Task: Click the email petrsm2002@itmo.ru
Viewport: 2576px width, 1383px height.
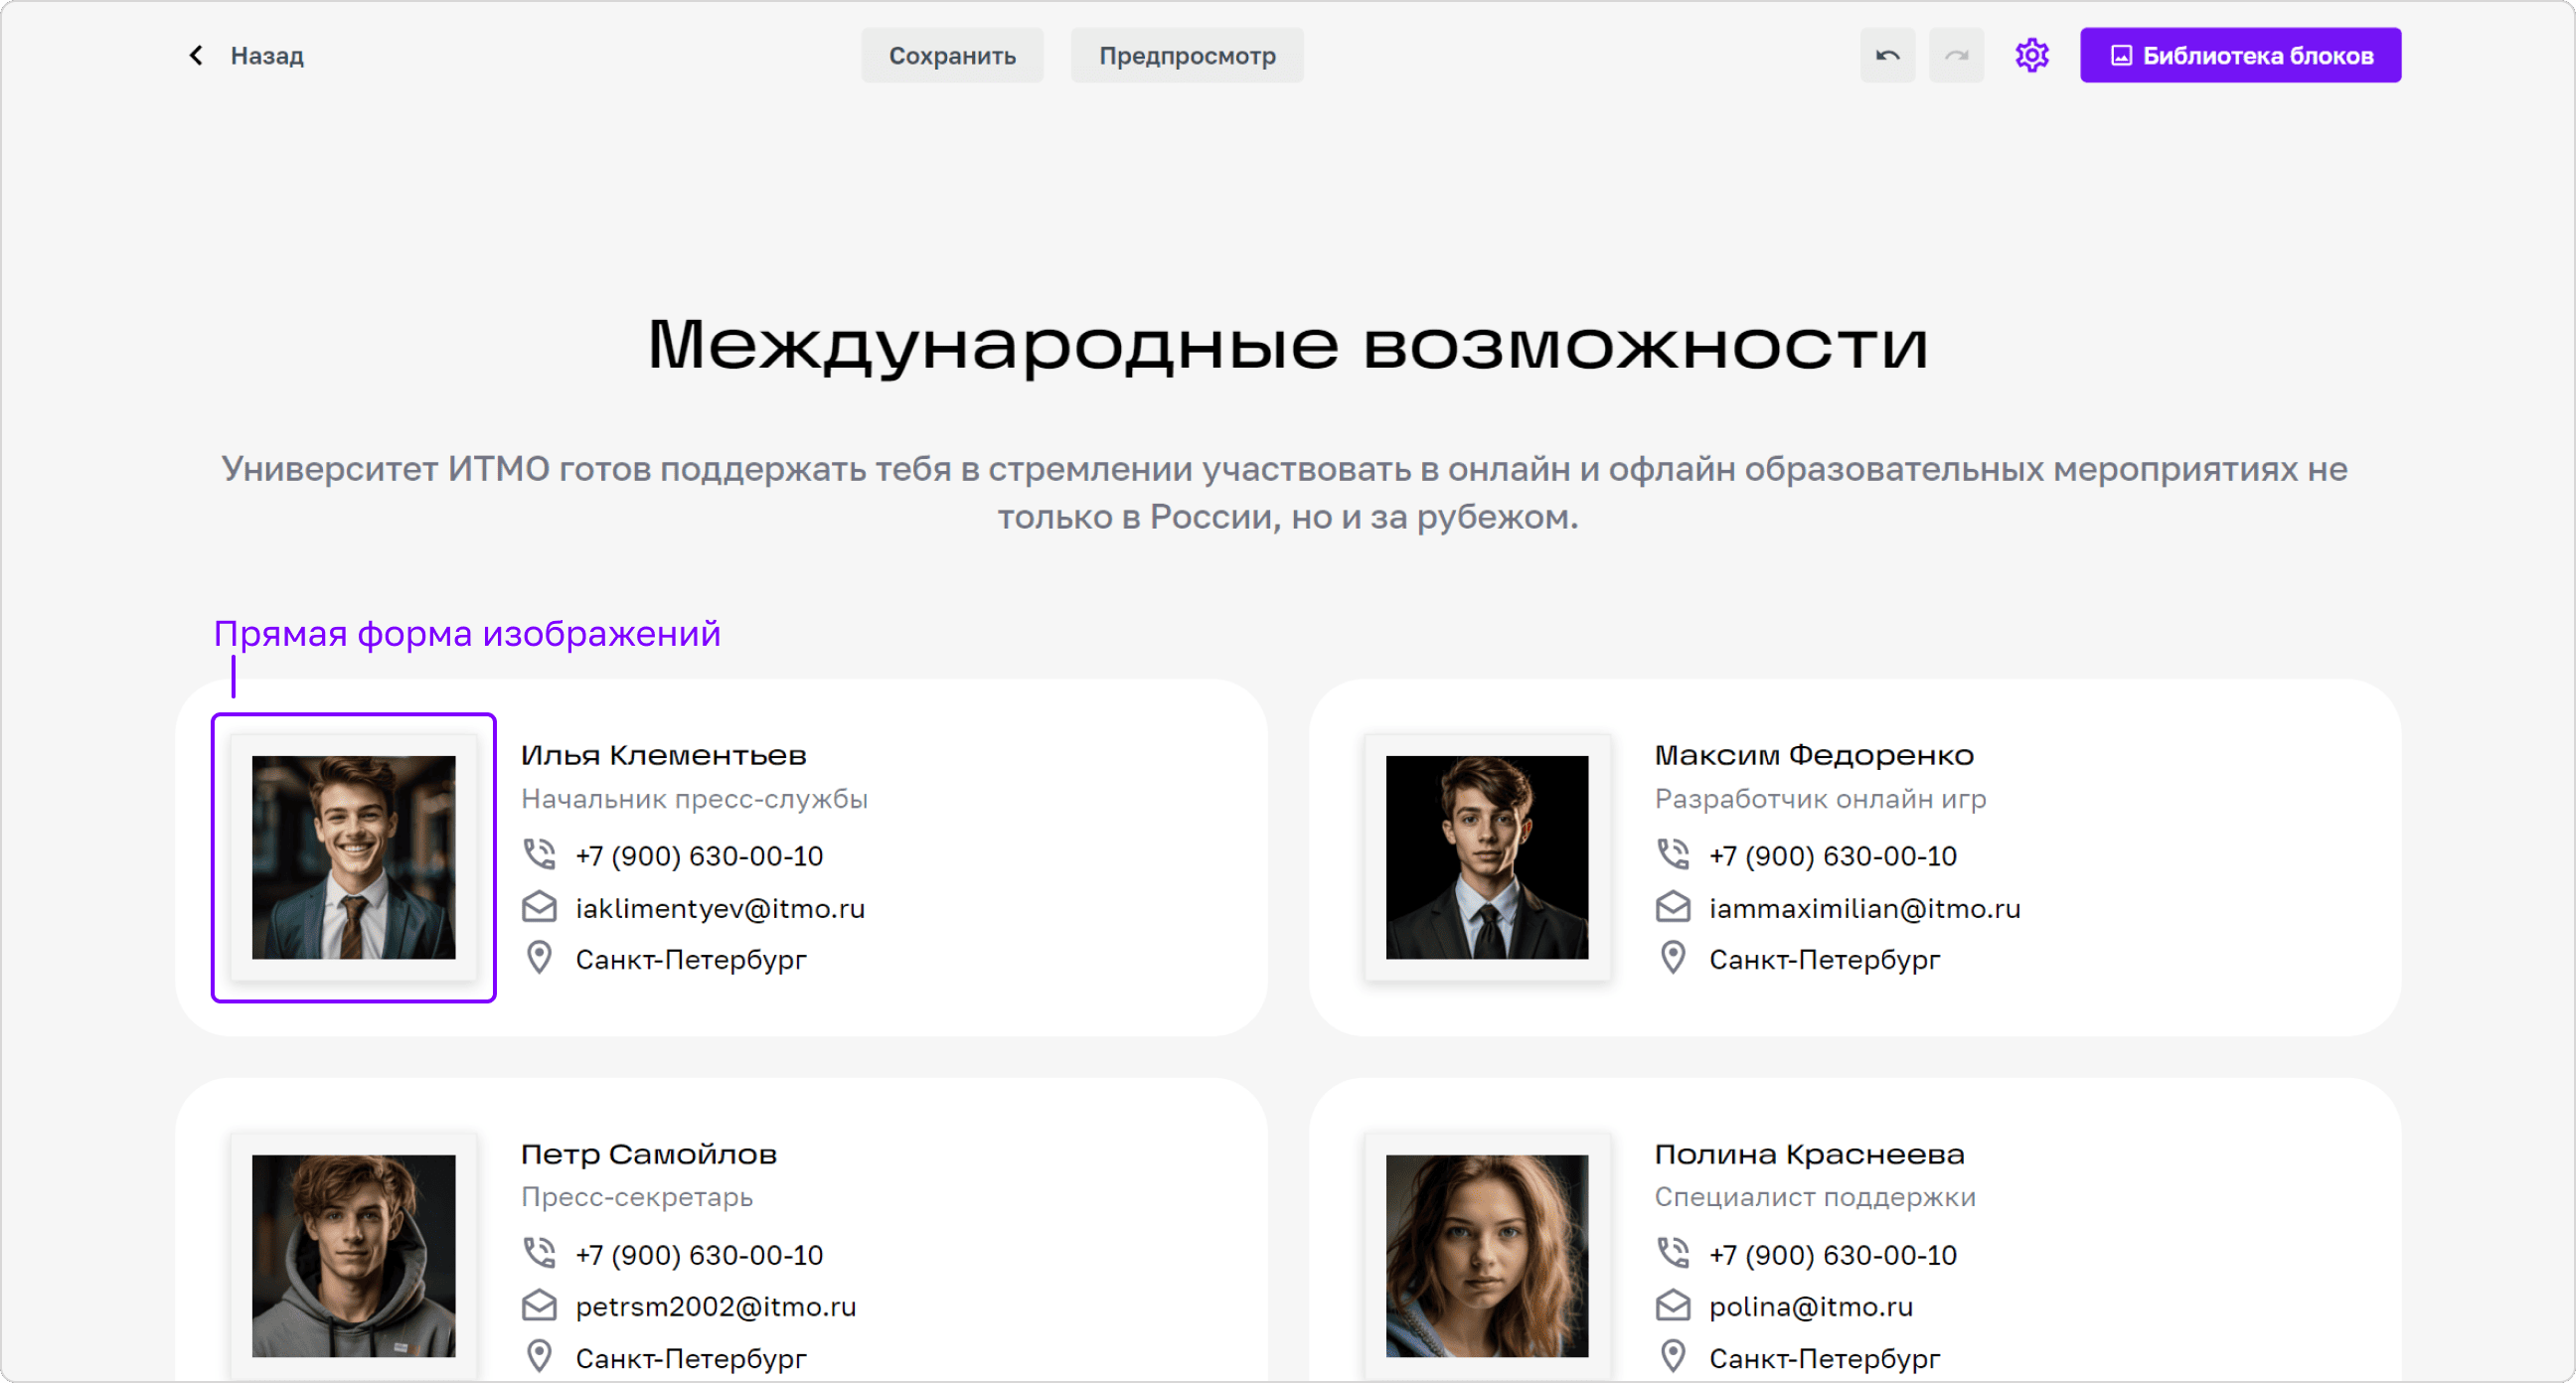Action: point(716,1307)
